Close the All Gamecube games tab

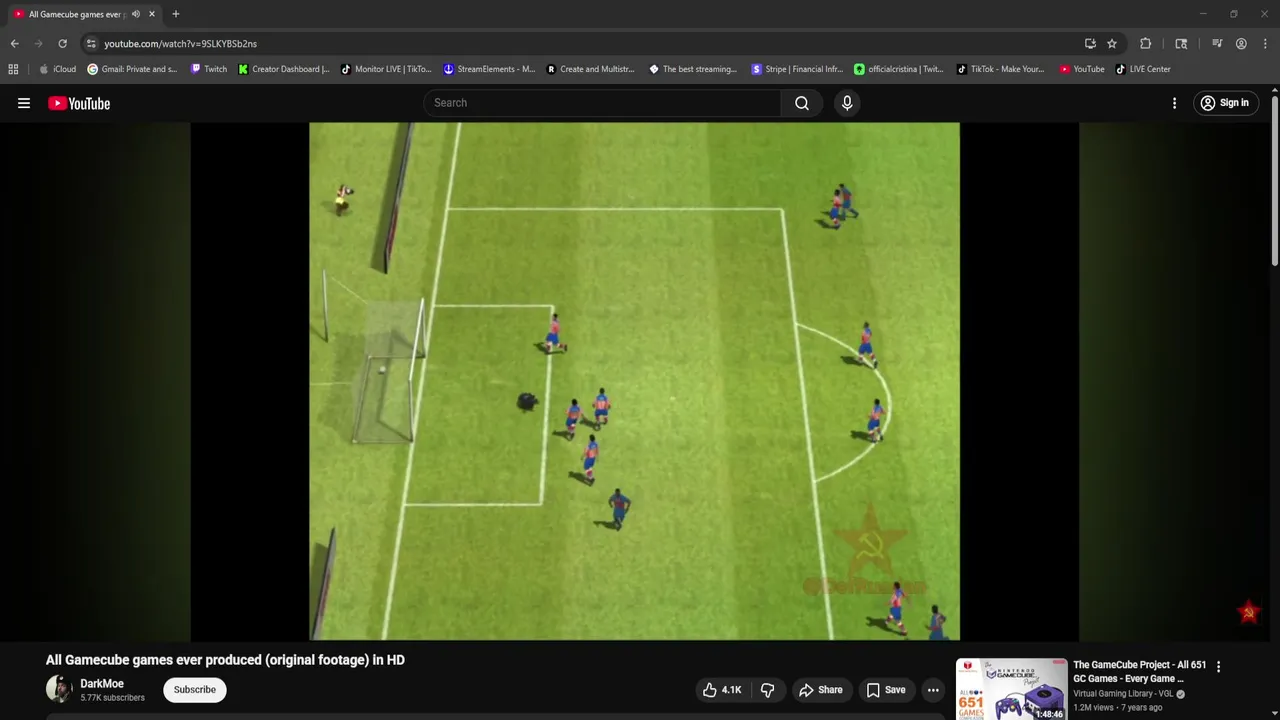point(152,14)
